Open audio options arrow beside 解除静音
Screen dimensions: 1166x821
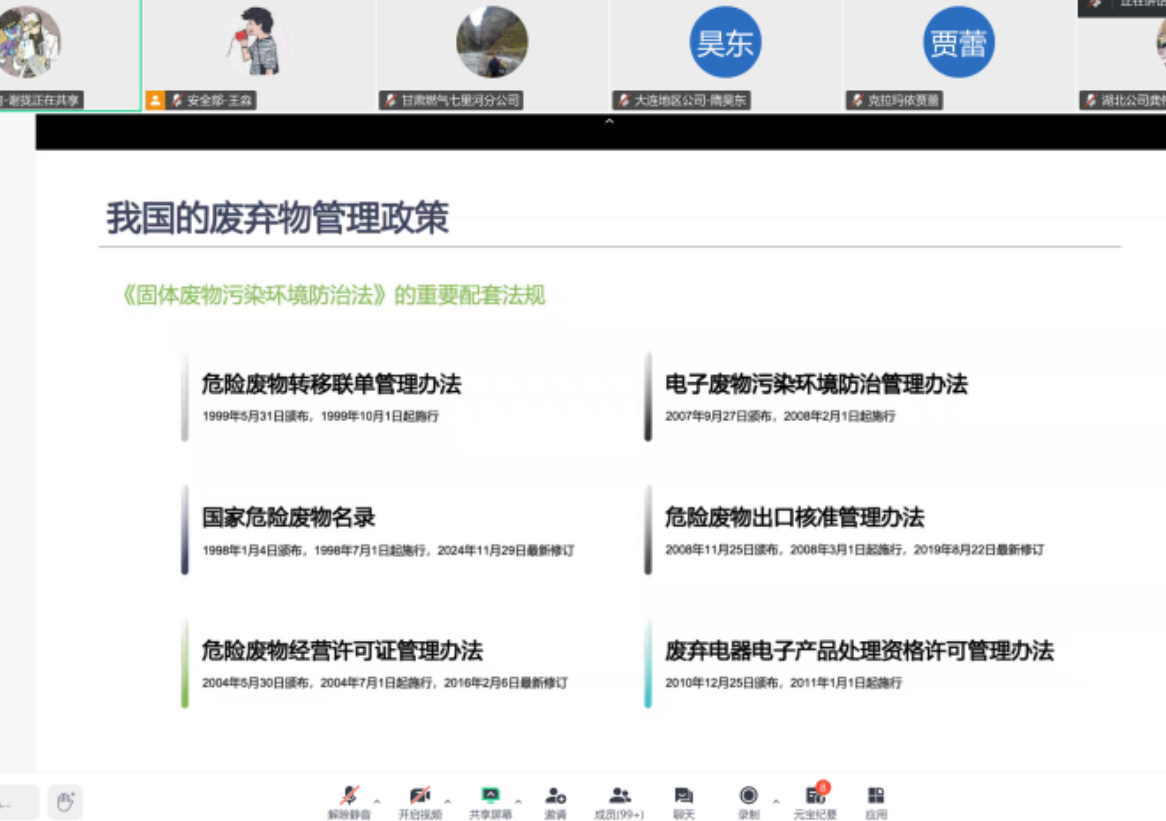pyautogui.click(x=377, y=802)
